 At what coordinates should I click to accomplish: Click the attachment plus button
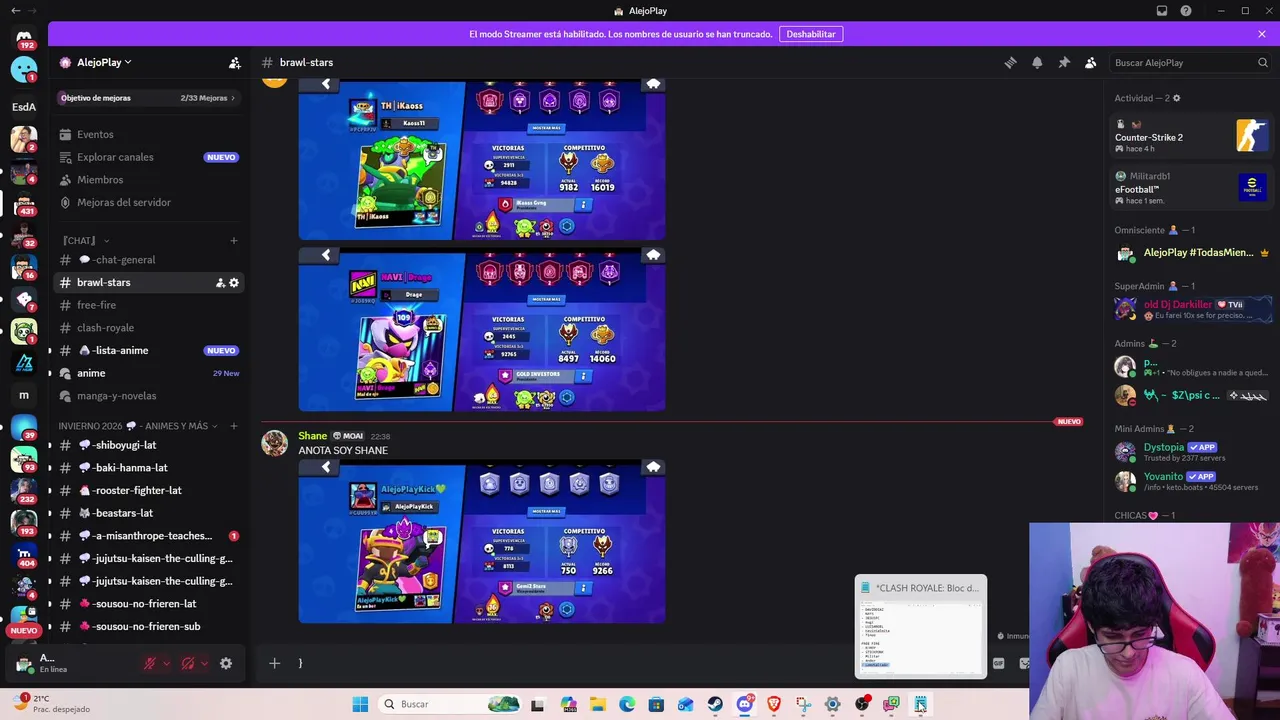point(274,663)
